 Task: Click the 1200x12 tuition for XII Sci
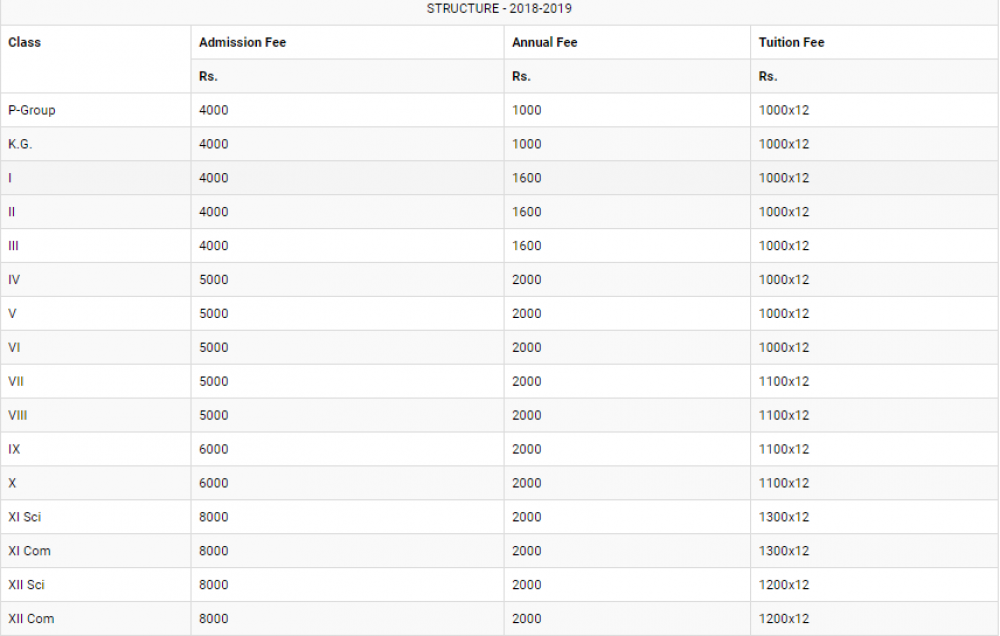coord(784,584)
